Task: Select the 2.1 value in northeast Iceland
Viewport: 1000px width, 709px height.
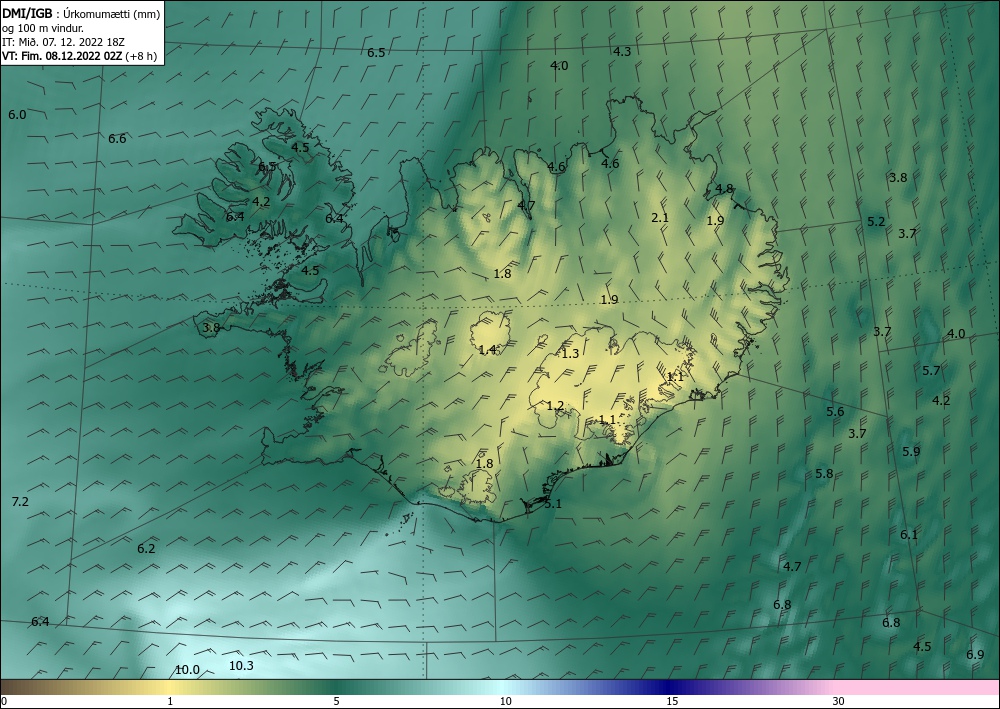Action: click(660, 217)
